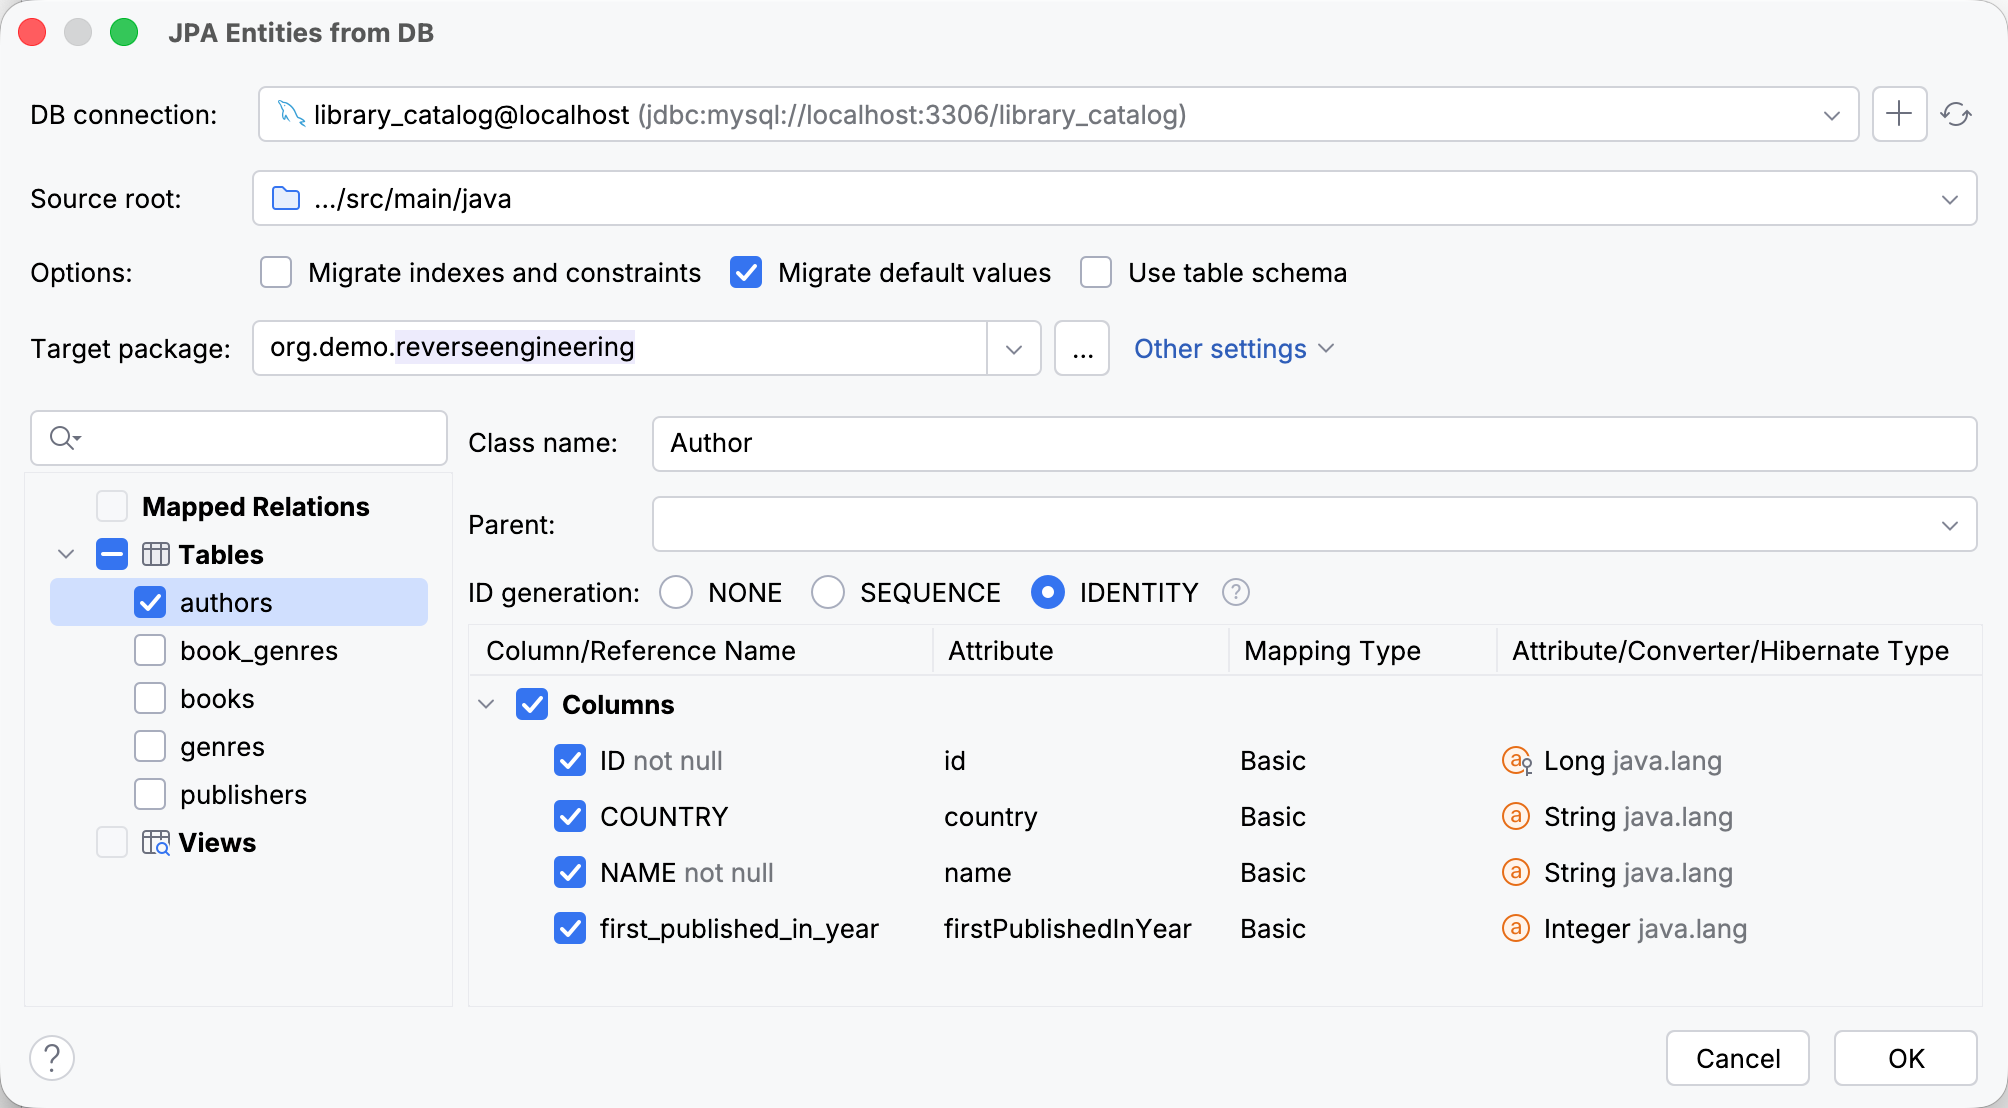The height and width of the screenshot is (1108, 2008).
Task: Uncheck the first_published_in_year column checkbox
Action: (570, 928)
